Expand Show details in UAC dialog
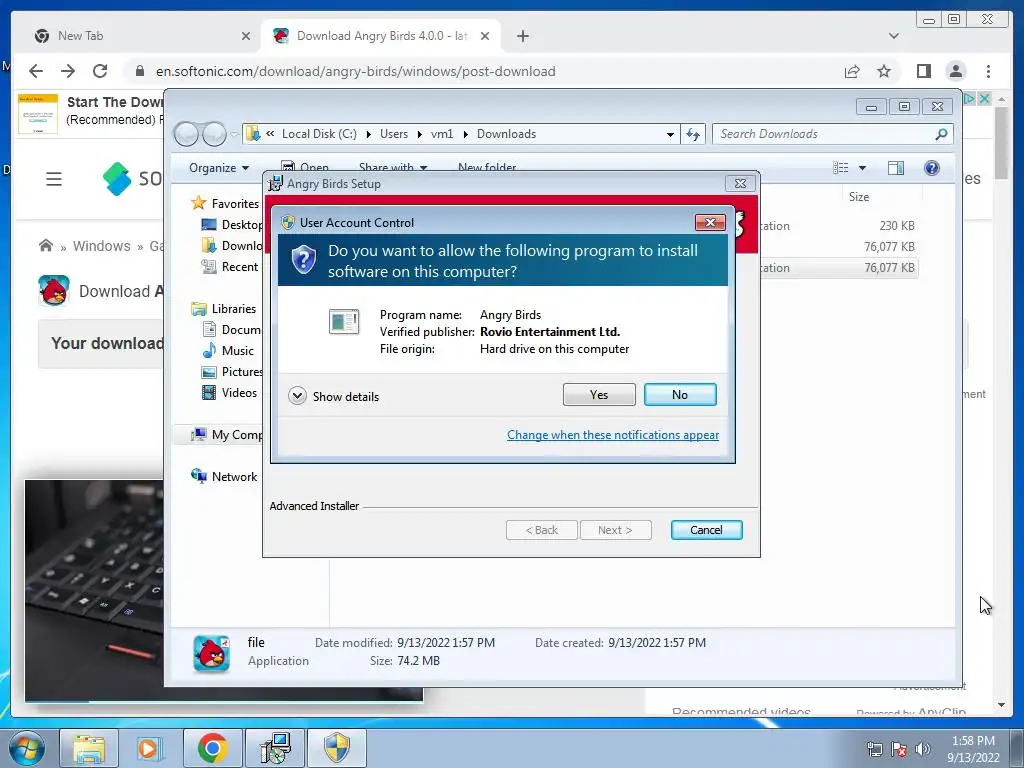The height and width of the screenshot is (768, 1024). [x=334, y=396]
